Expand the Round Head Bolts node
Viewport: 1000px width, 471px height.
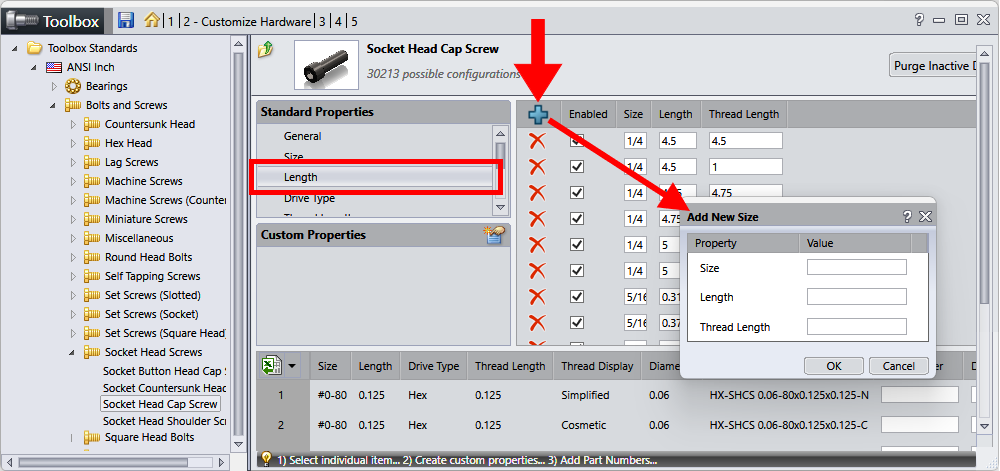pyautogui.click(x=73, y=257)
